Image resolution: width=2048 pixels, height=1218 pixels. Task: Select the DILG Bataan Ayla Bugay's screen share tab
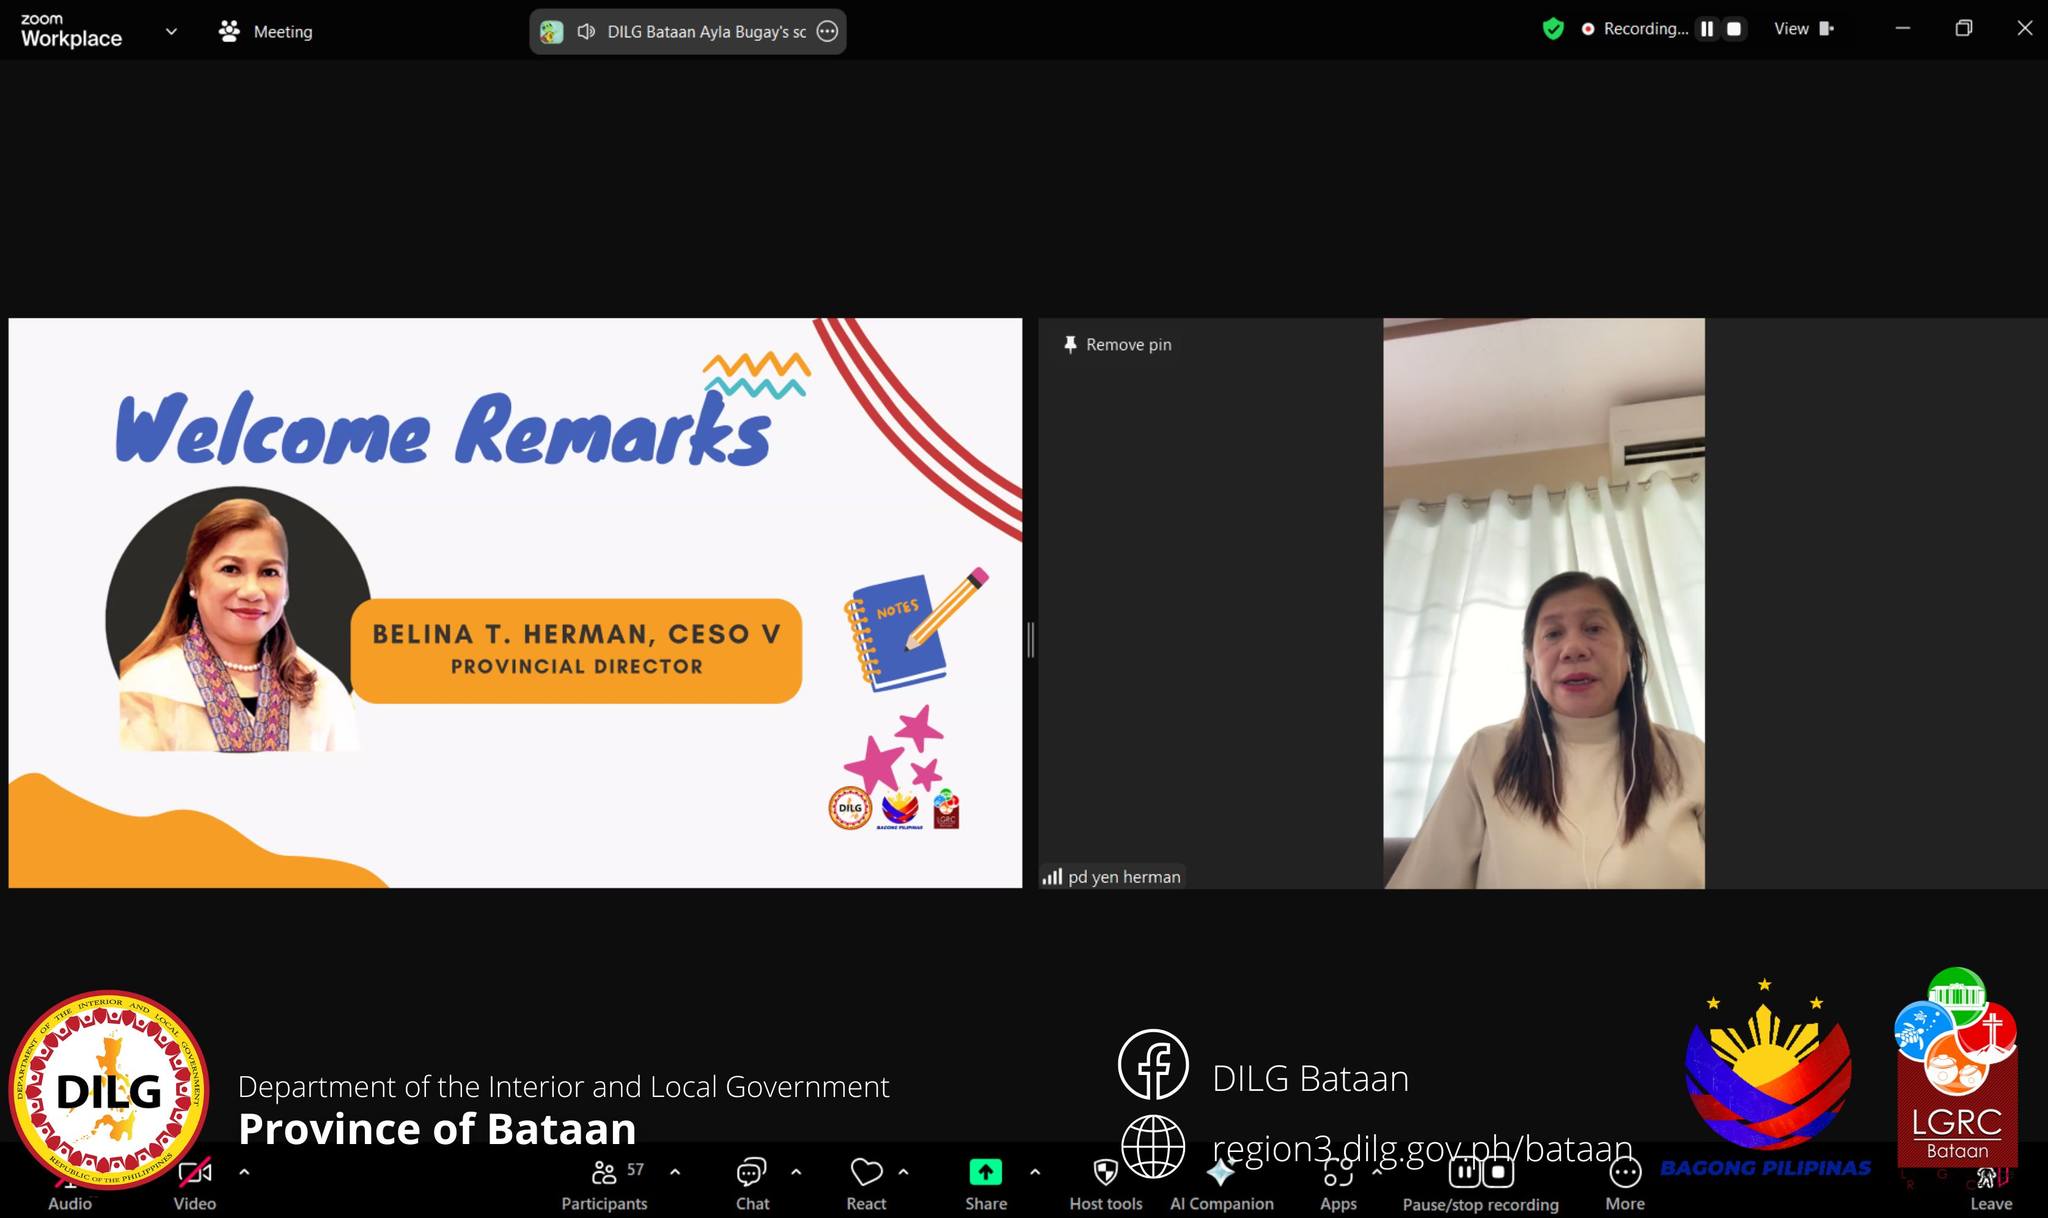coord(687,31)
